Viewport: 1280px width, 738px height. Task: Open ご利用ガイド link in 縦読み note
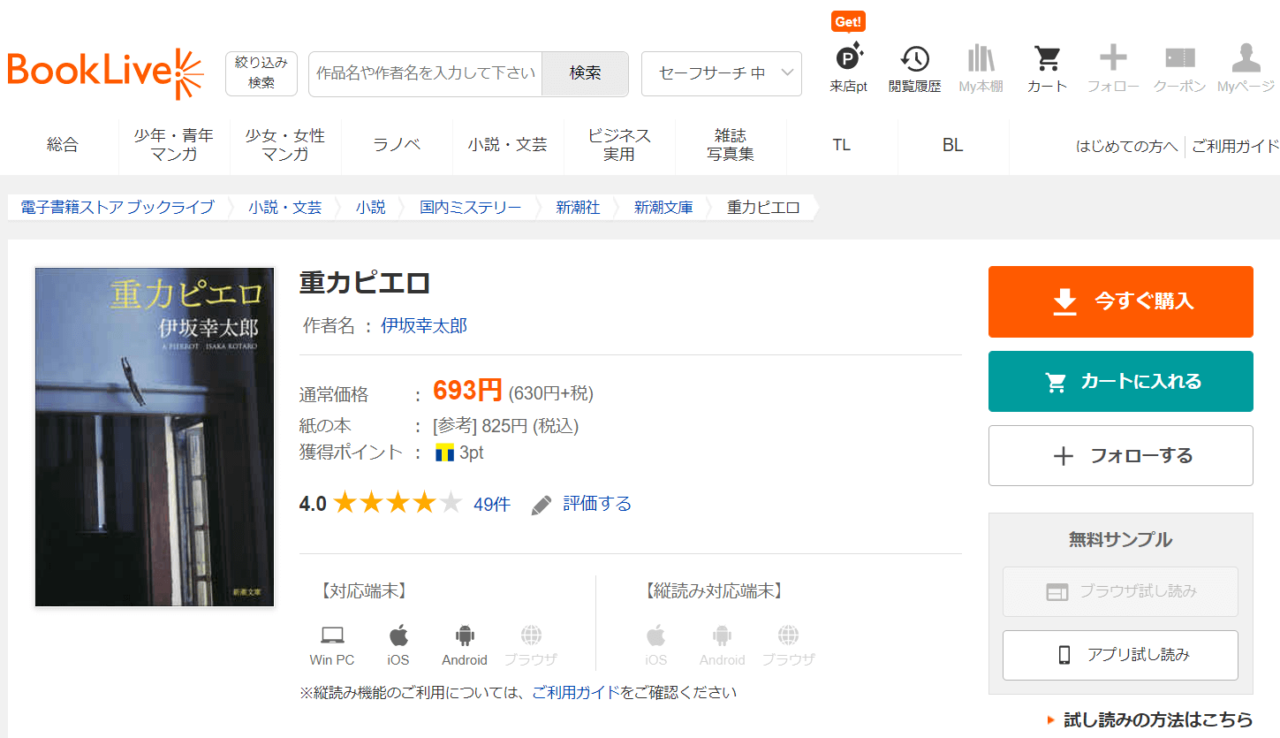coord(576,692)
